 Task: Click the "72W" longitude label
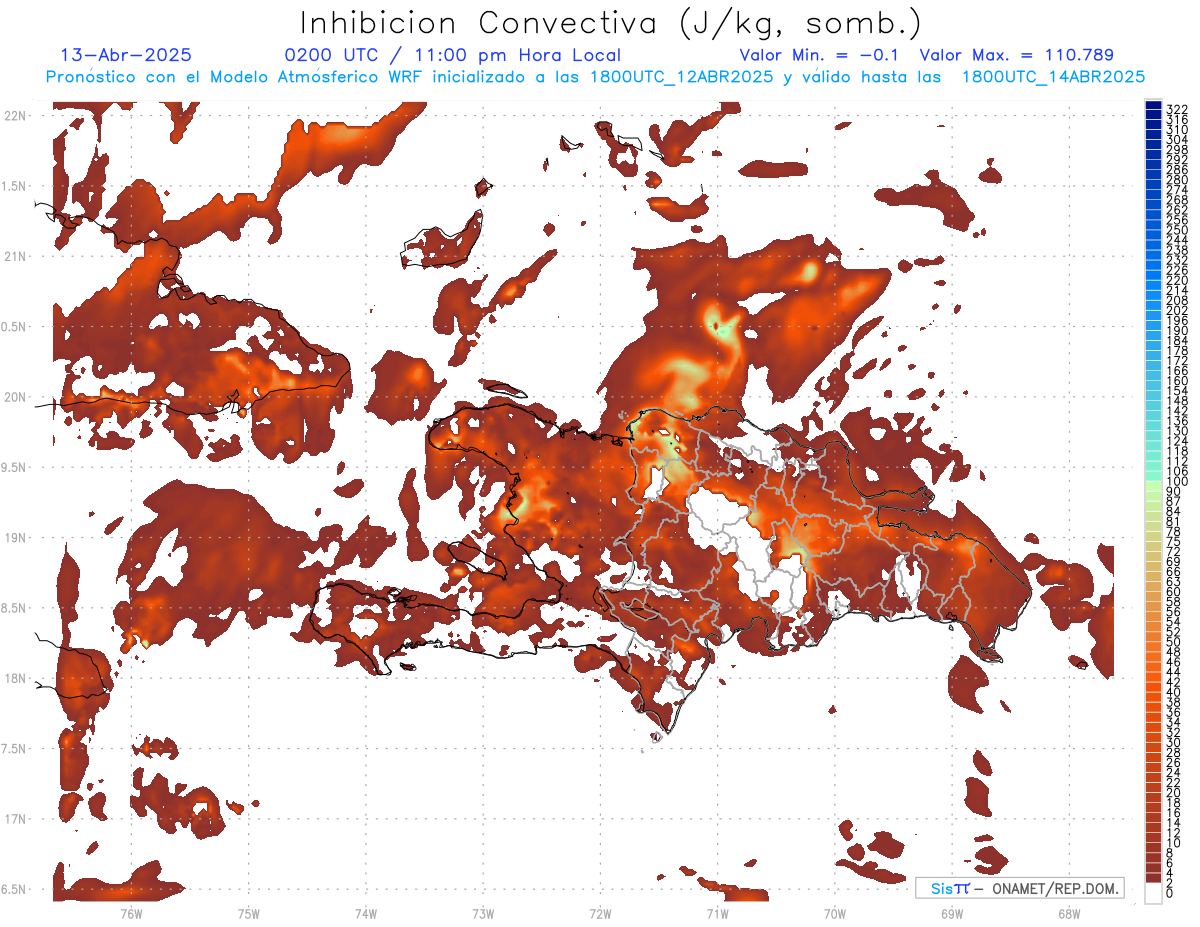coord(600,913)
